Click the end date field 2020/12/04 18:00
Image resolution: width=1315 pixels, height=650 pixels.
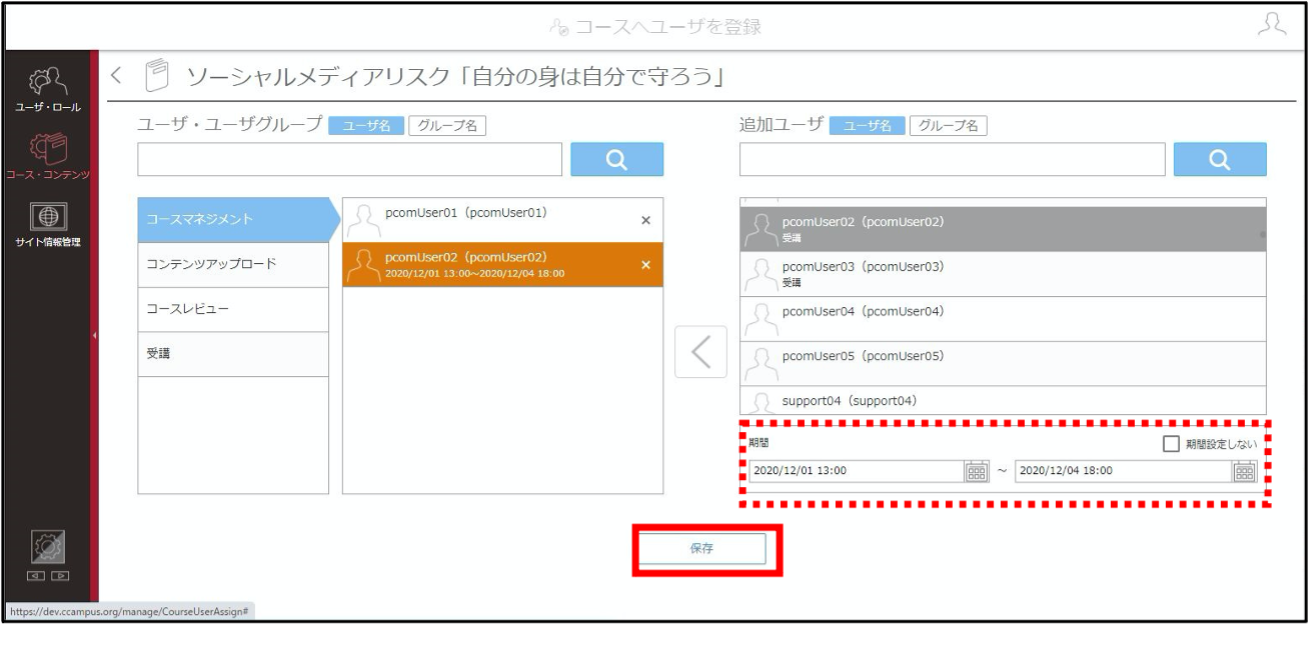pyautogui.click(x=1123, y=471)
